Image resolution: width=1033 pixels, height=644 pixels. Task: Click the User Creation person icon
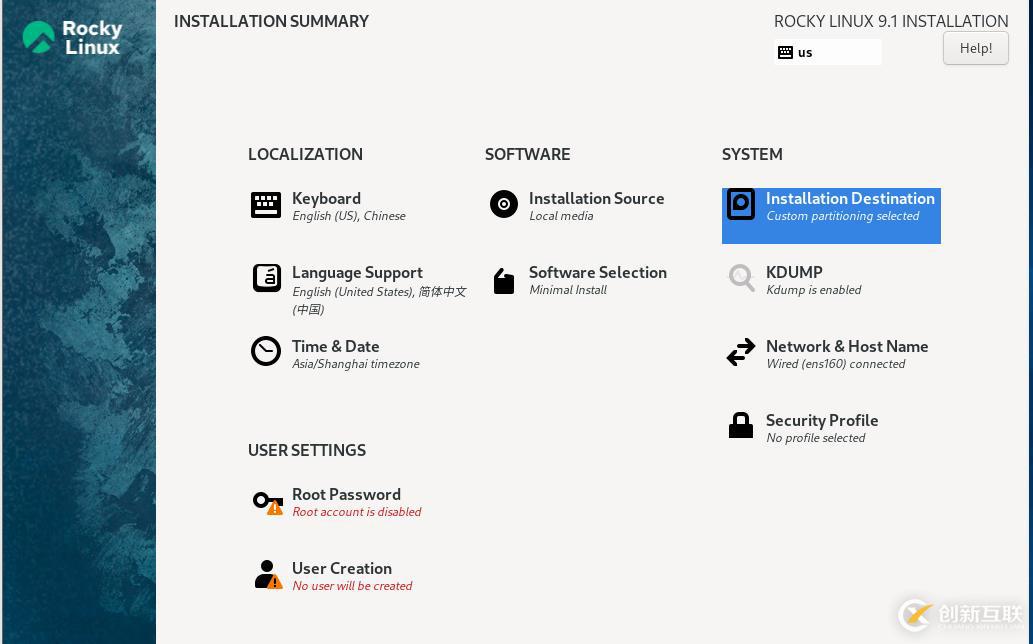[266, 575]
